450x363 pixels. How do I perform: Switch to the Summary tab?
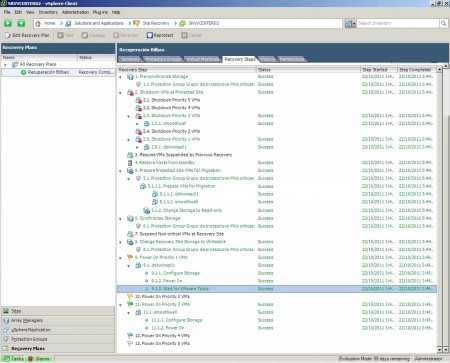click(x=130, y=59)
